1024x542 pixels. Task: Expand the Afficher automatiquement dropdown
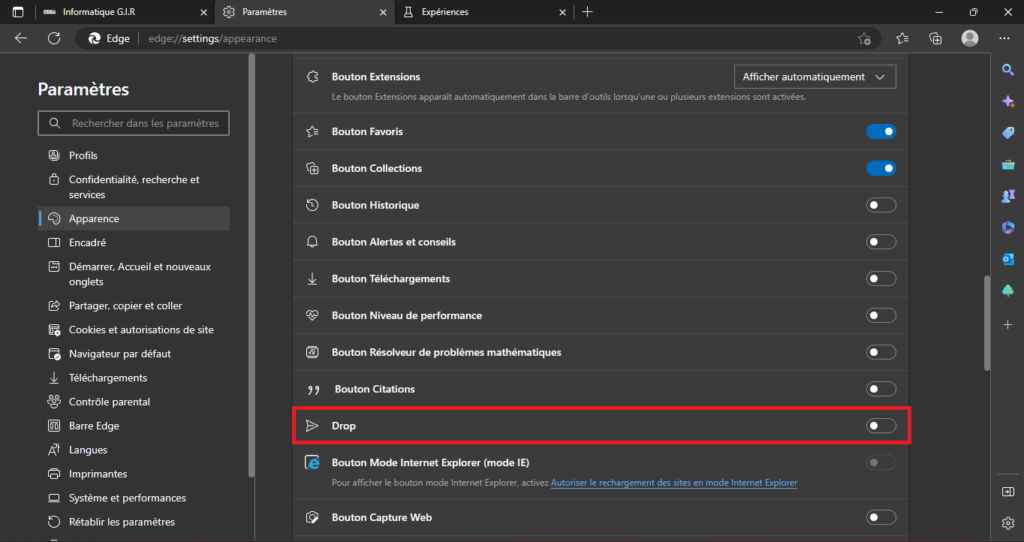point(815,77)
